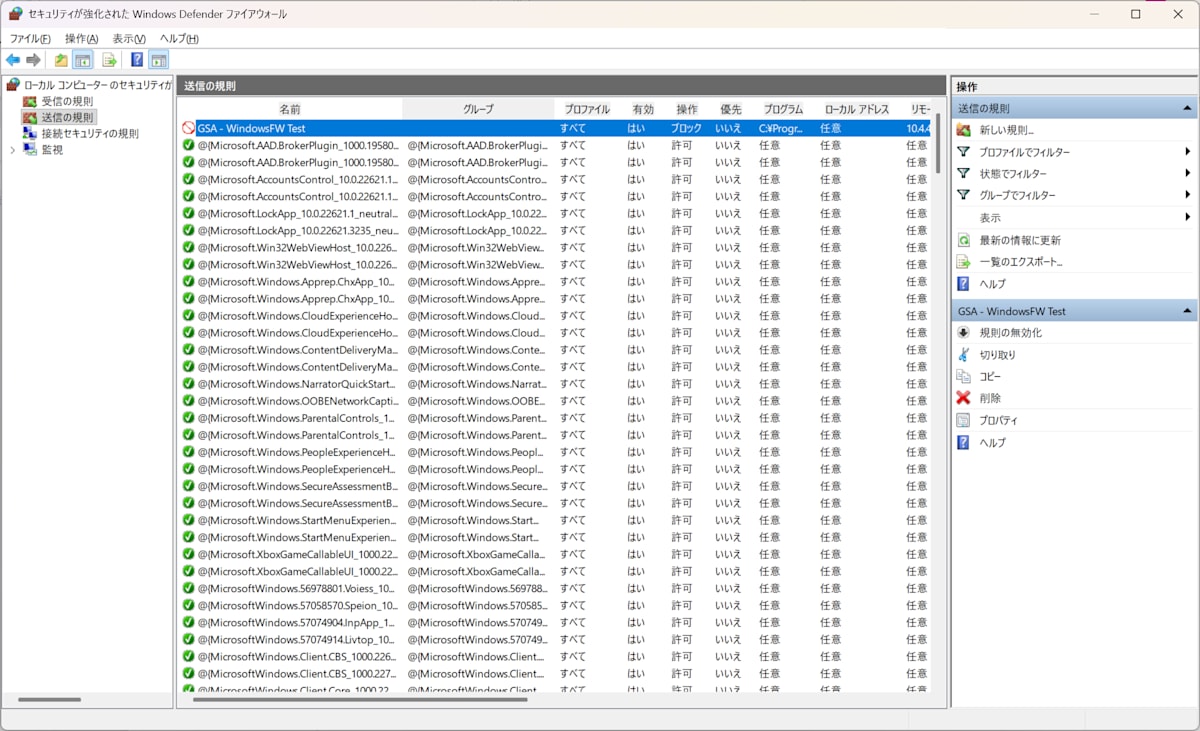
Task: Sort by the 優先 column header
Action: (x=731, y=108)
